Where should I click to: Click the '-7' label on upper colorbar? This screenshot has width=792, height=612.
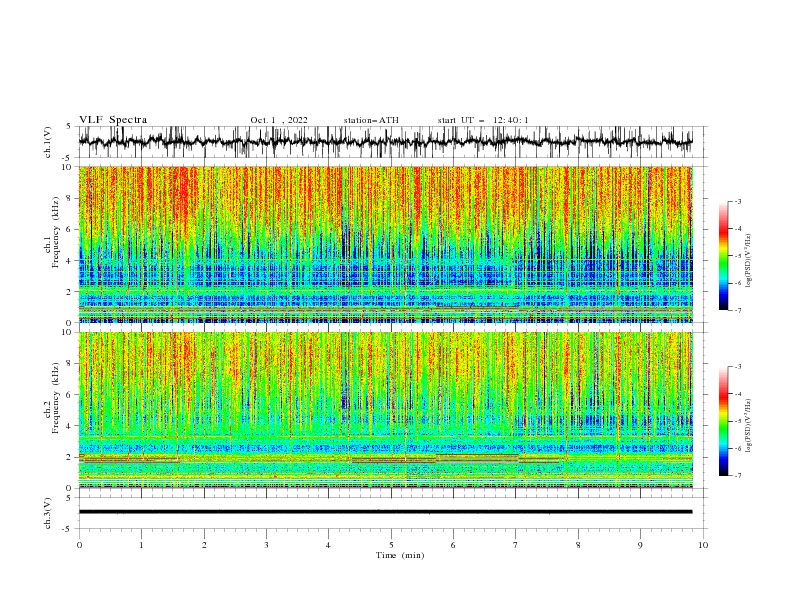(737, 310)
